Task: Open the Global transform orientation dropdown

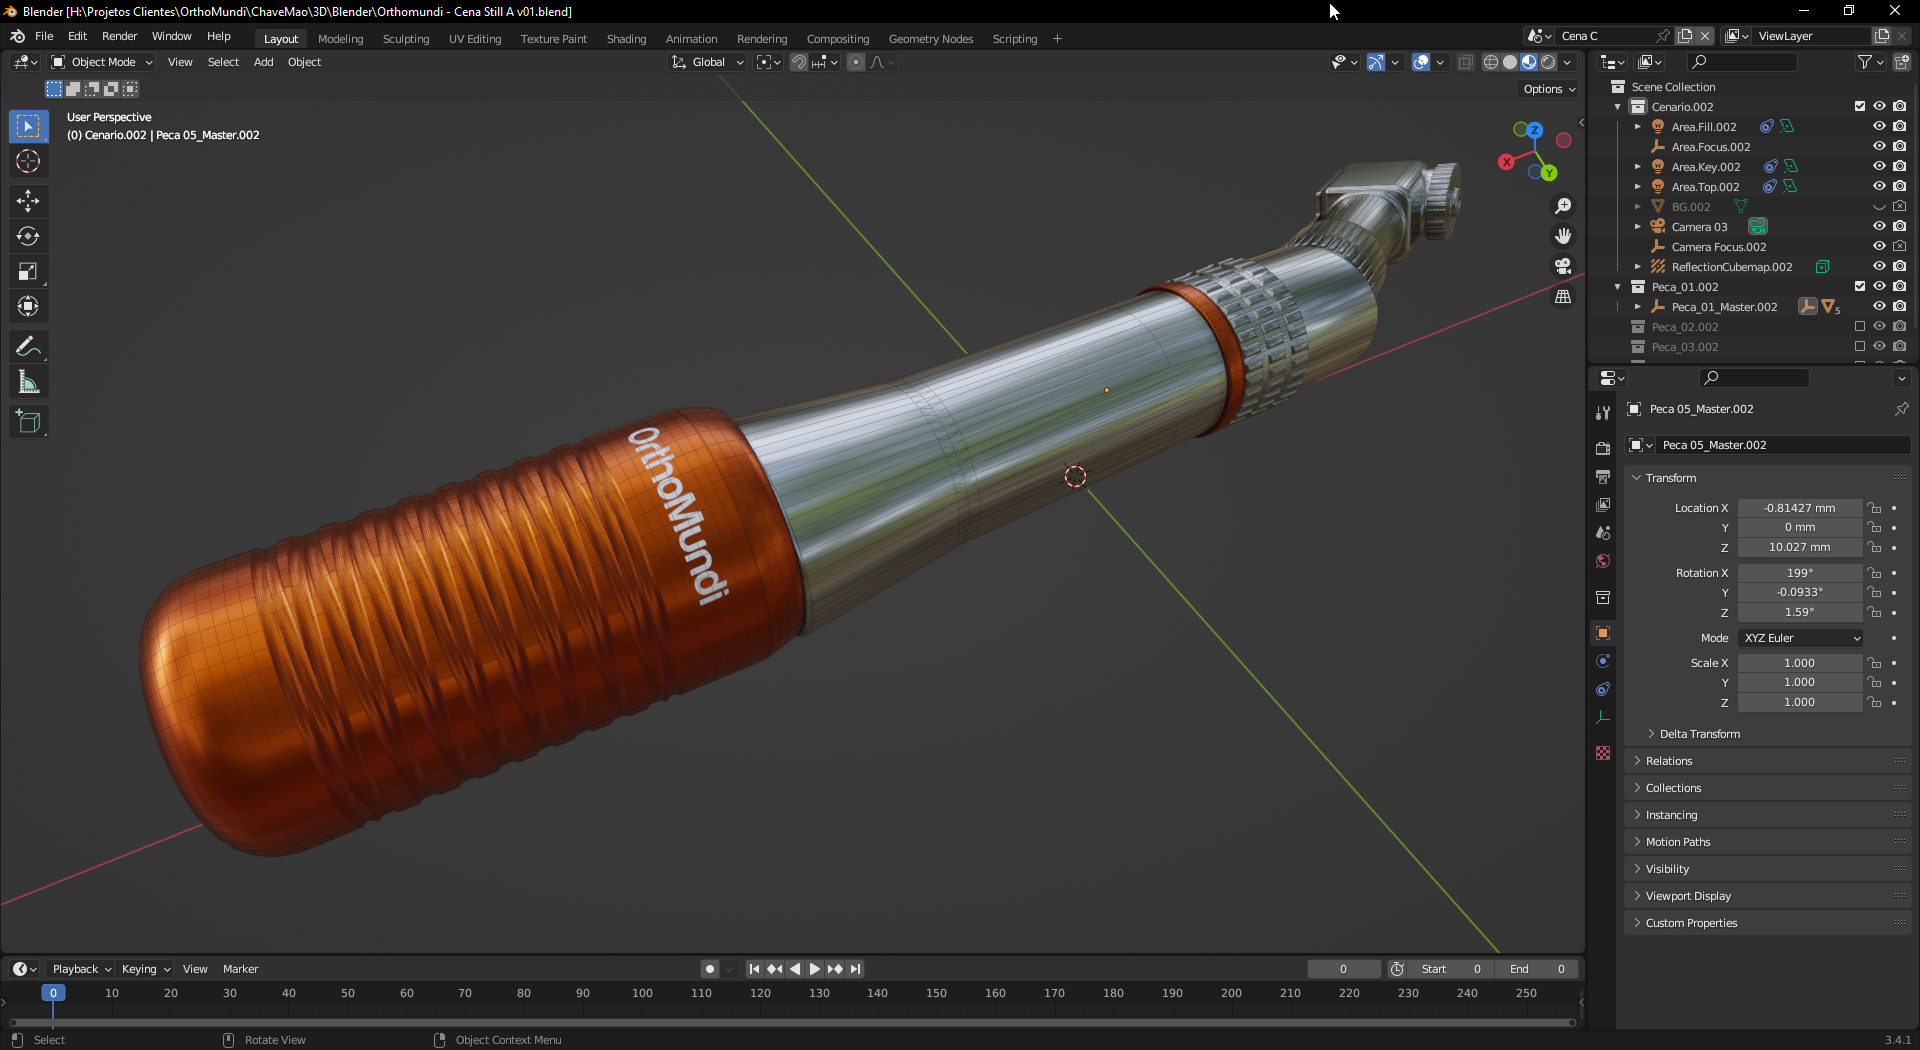Action: click(707, 62)
